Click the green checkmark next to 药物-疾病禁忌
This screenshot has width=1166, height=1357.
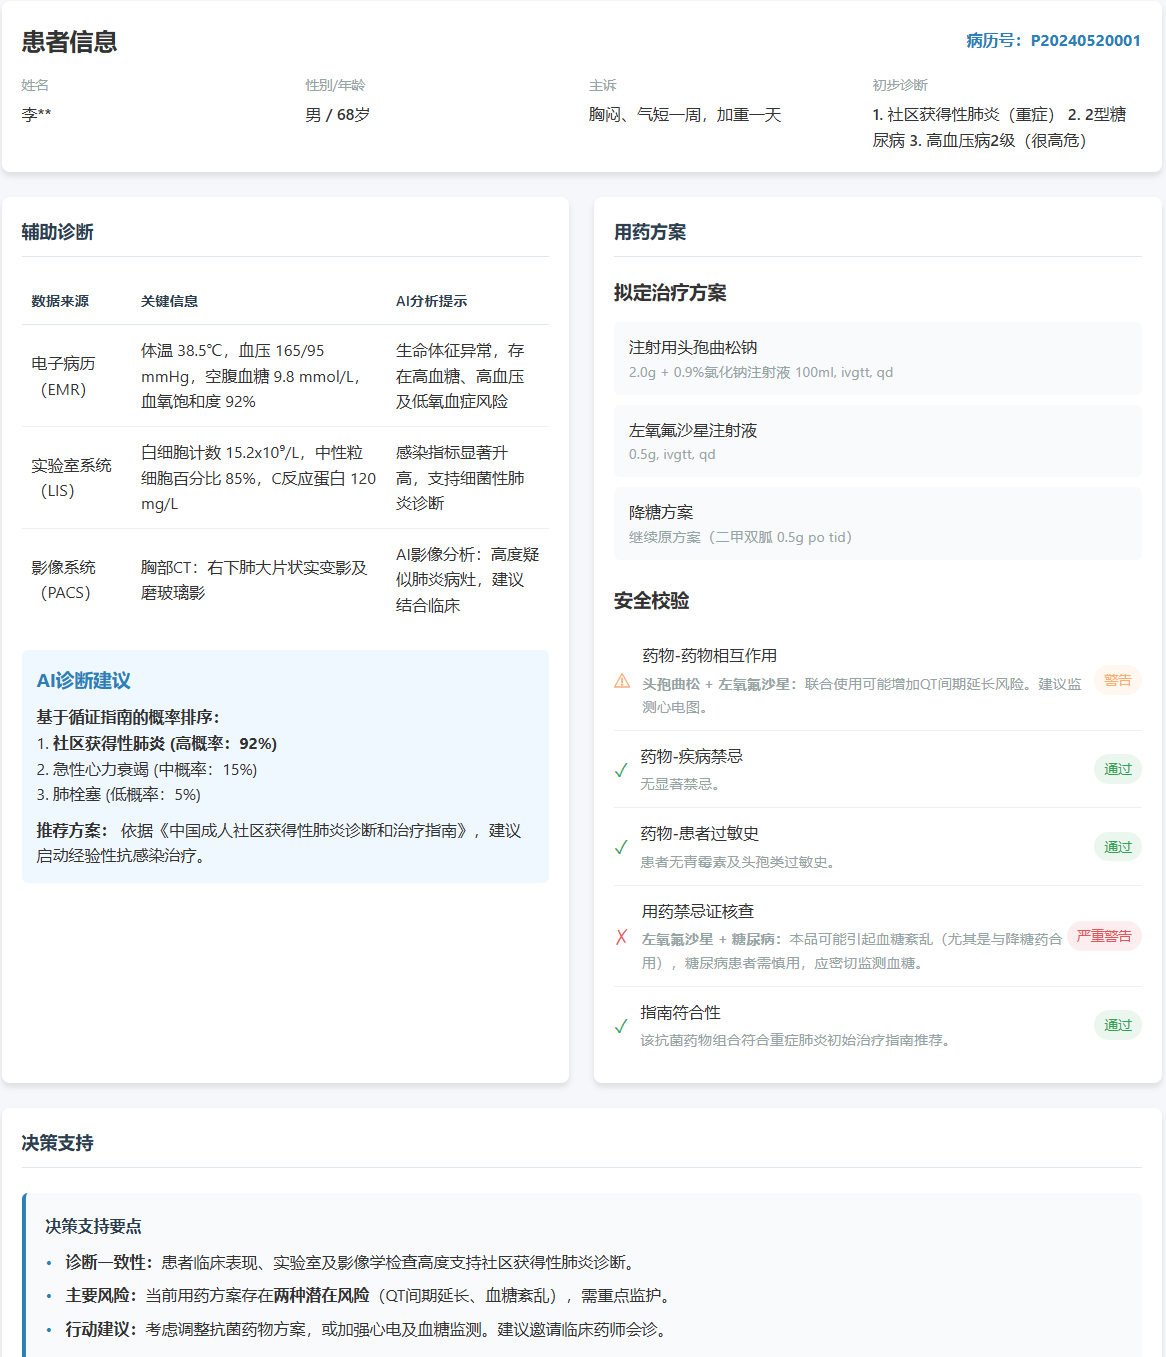tap(621, 770)
